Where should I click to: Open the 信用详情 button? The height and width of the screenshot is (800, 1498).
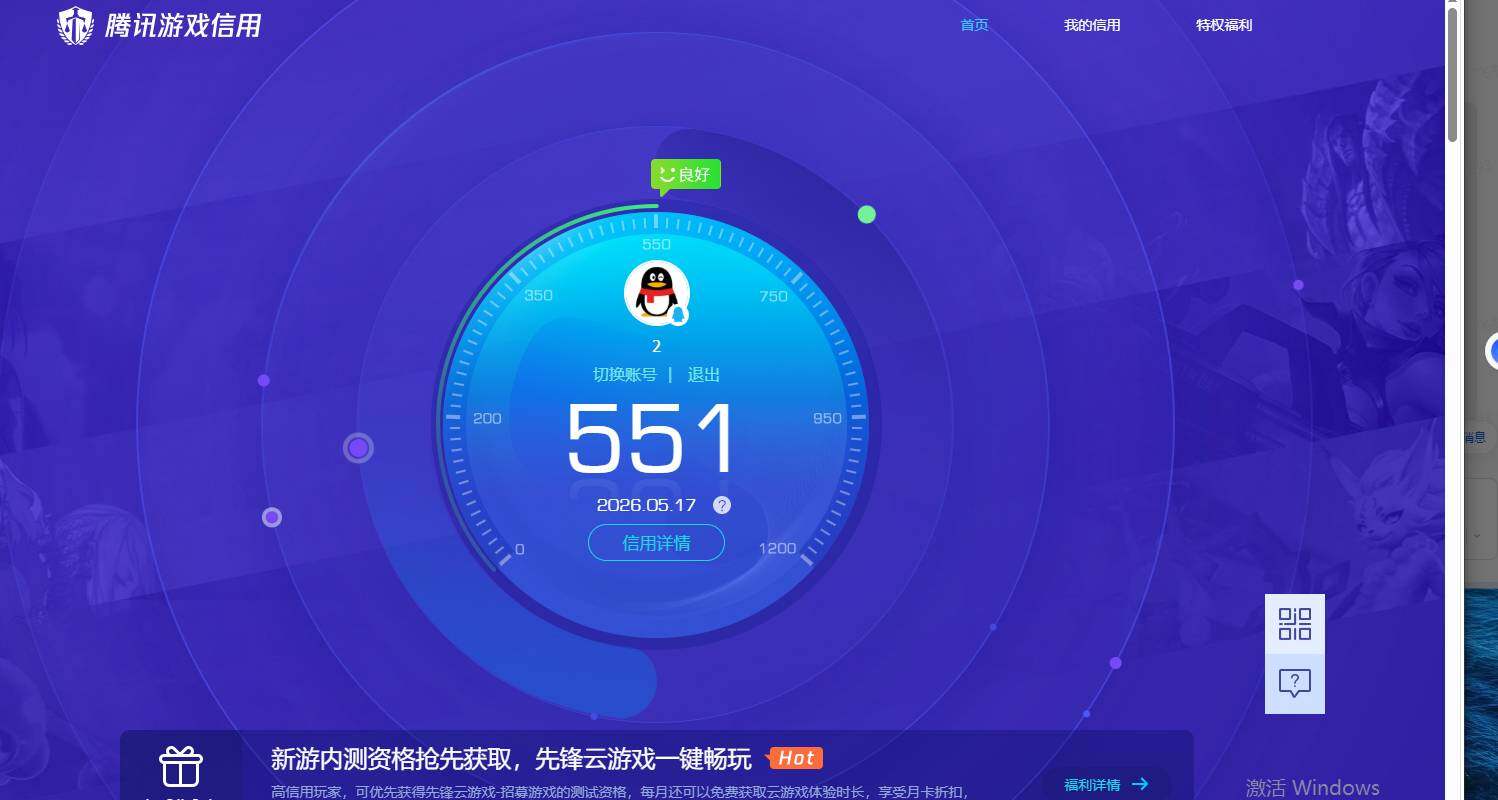pos(656,543)
